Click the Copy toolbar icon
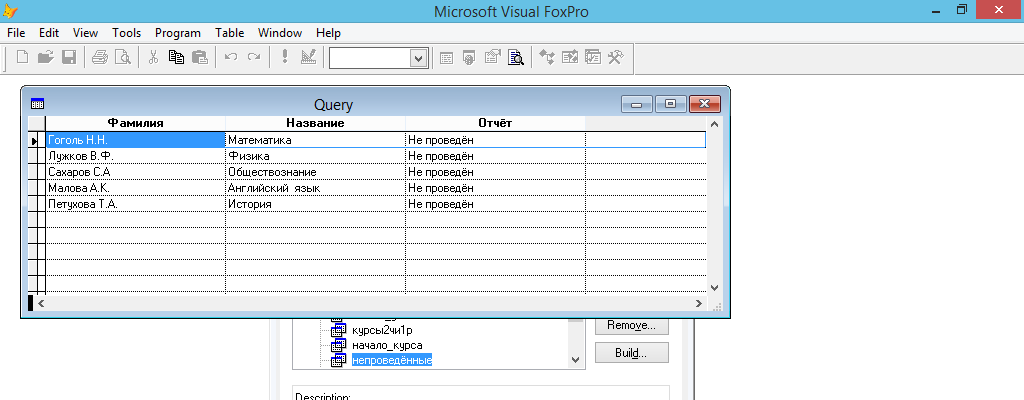This screenshot has height=400, width=1024. click(176, 58)
